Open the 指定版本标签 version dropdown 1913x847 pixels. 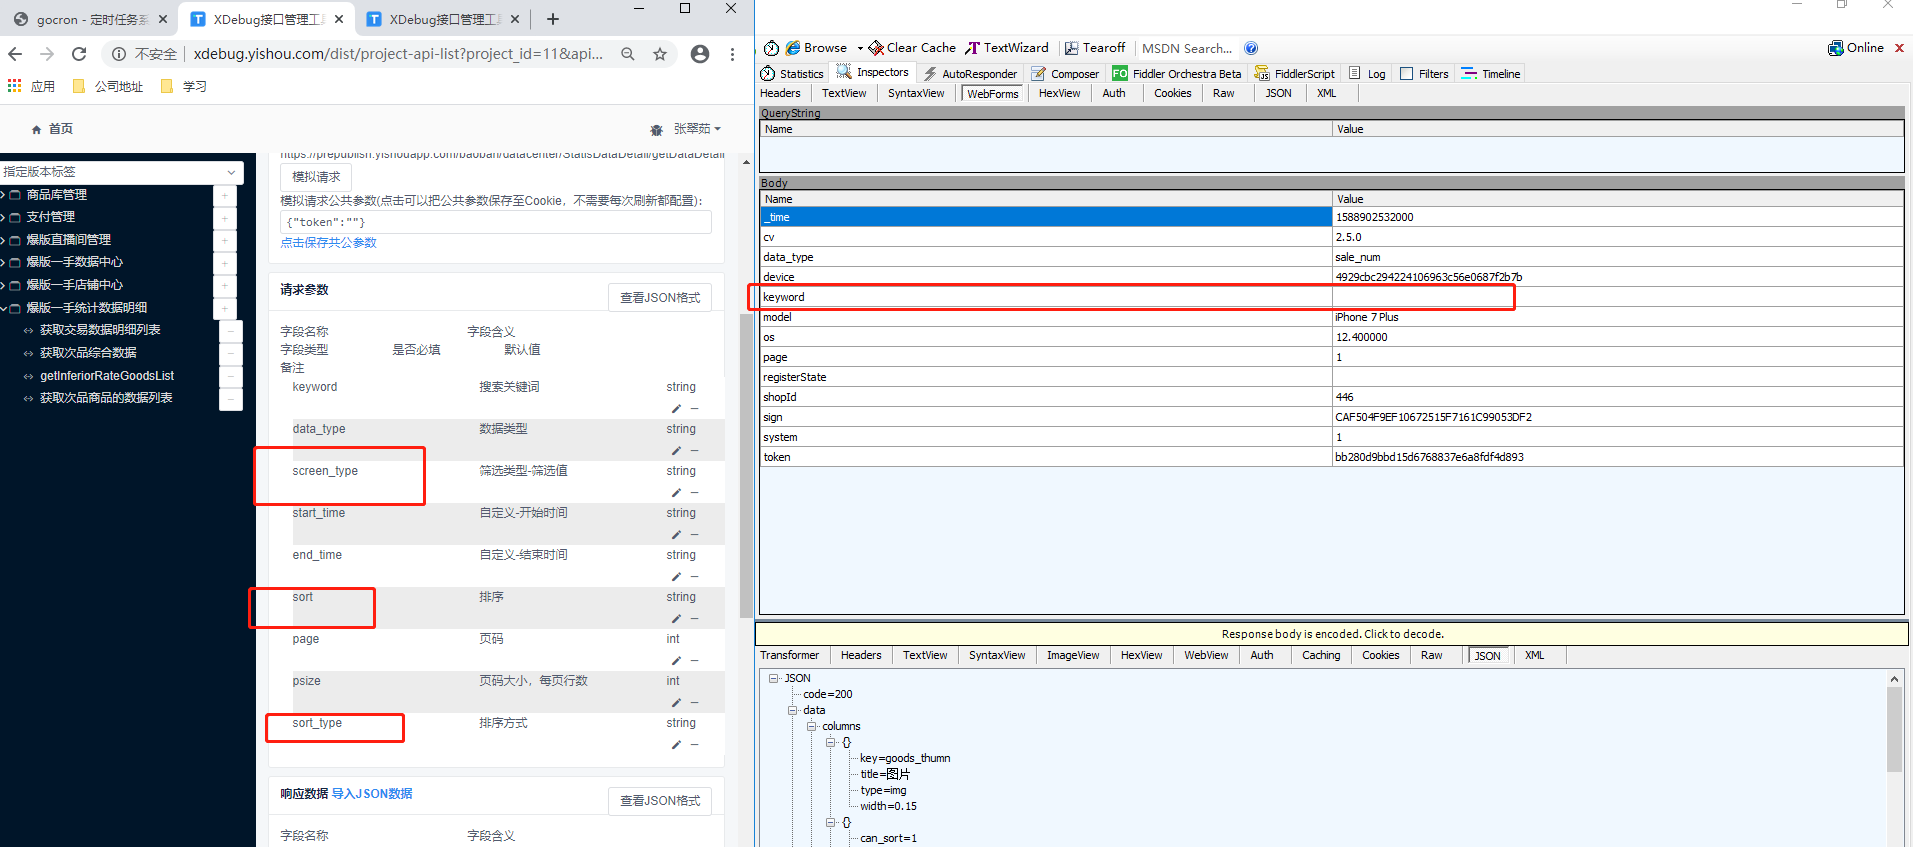tap(120, 172)
